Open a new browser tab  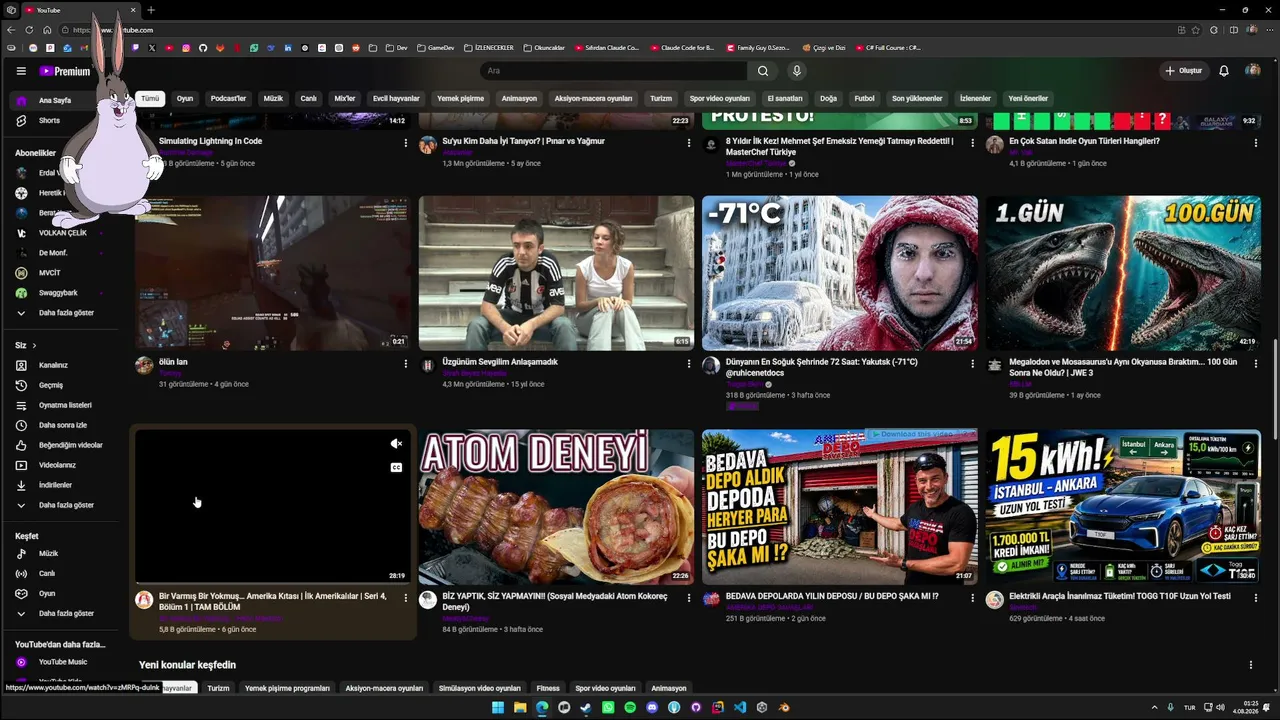point(151,10)
